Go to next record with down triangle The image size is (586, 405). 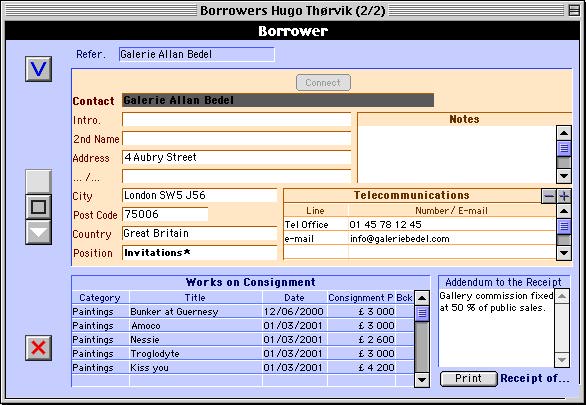tap(38, 232)
